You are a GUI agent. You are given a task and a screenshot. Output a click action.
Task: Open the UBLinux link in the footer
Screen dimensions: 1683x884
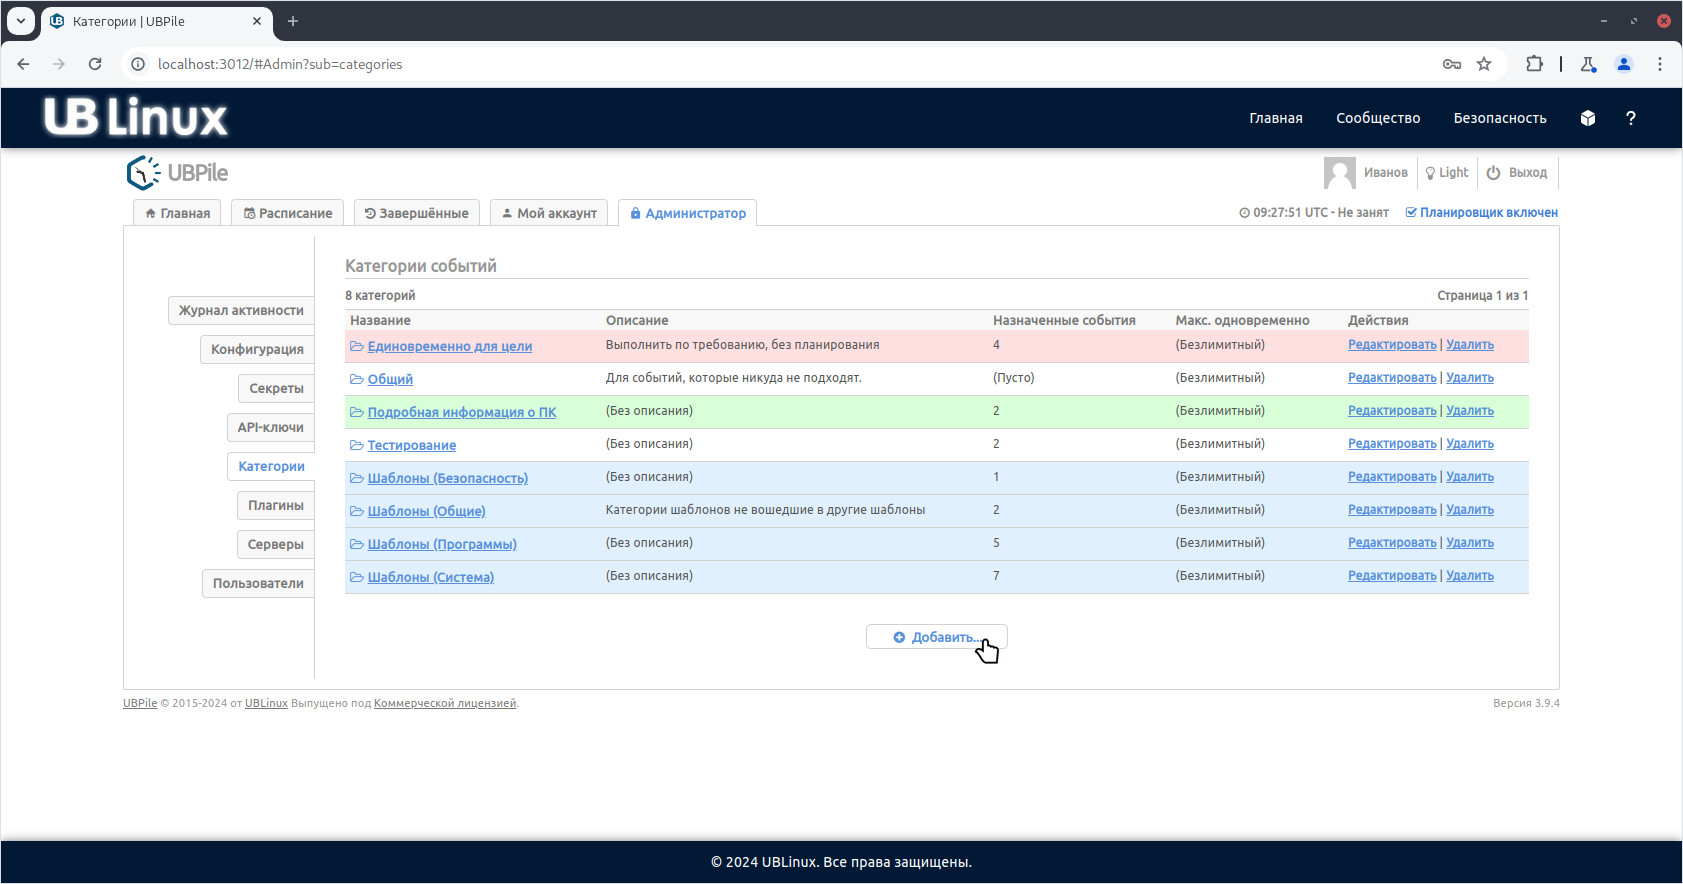[x=266, y=703]
